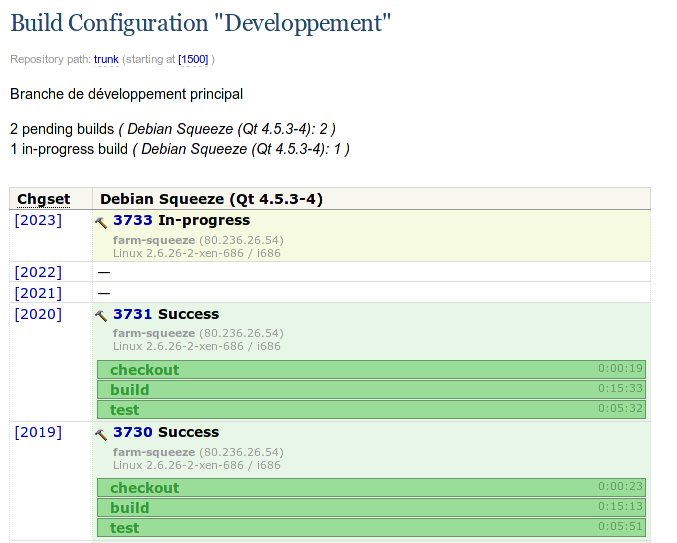Click duration 0:05:51 of test step
This screenshot has width=677, height=543.
(620, 526)
